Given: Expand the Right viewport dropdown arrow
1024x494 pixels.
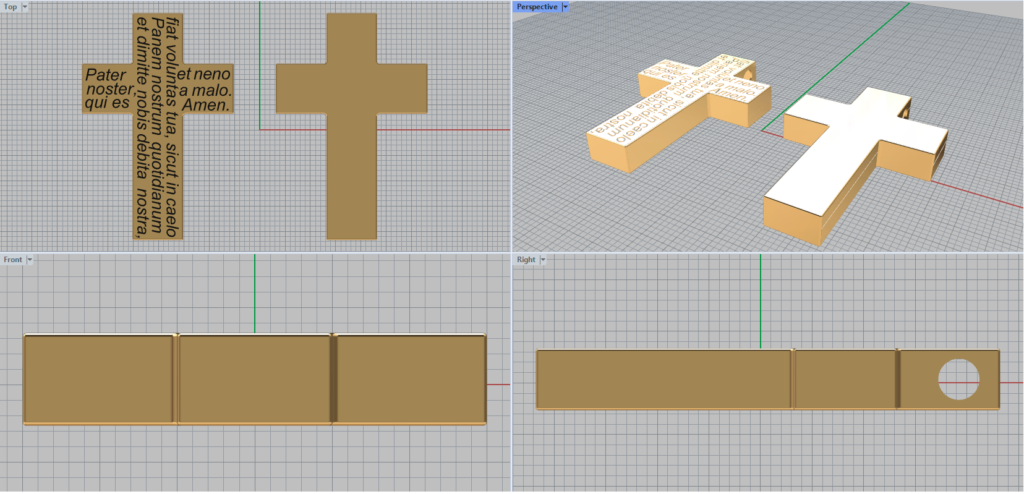Looking at the screenshot, I should tap(544, 259).
